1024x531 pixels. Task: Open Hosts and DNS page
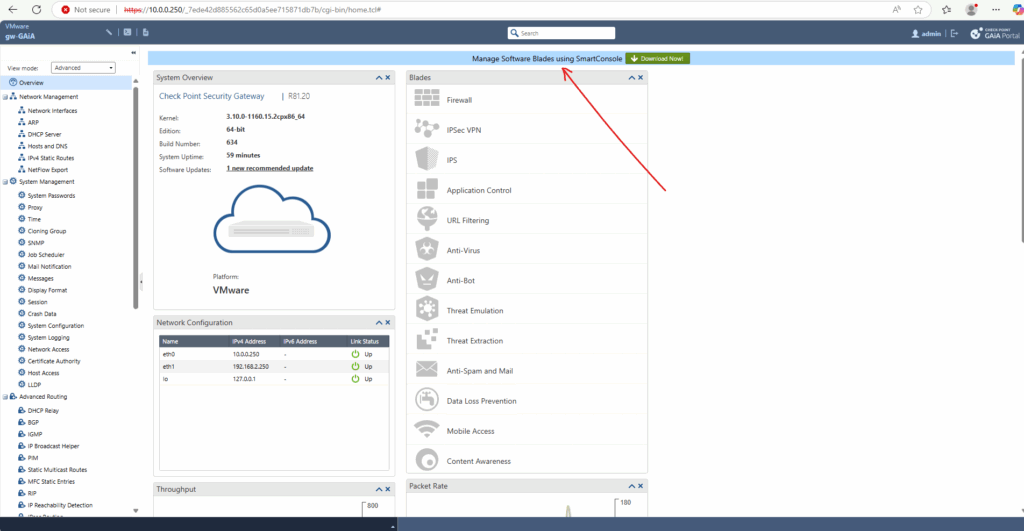click(47, 146)
